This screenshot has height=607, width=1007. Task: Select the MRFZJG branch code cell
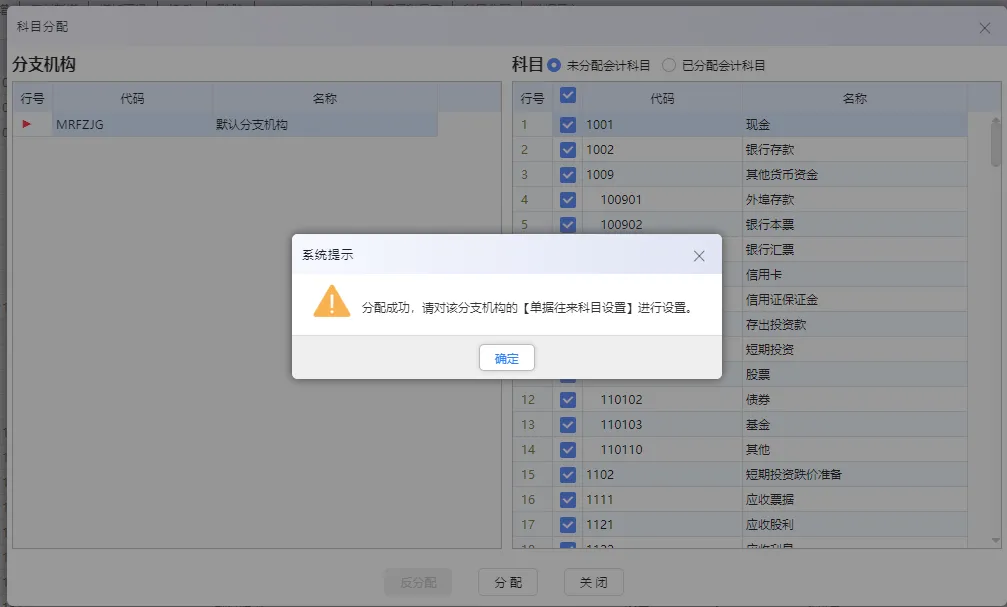(x=132, y=124)
